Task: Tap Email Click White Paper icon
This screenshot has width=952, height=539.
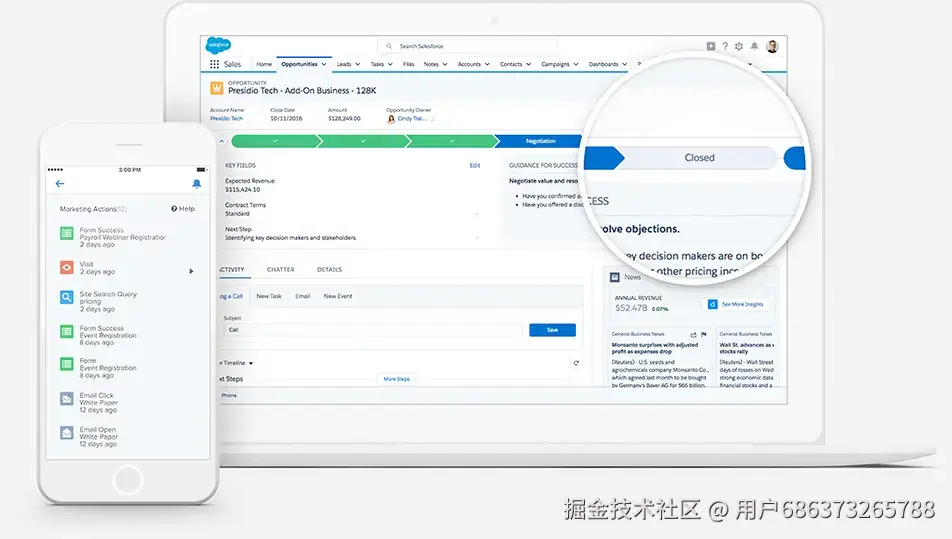Action: click(67, 399)
